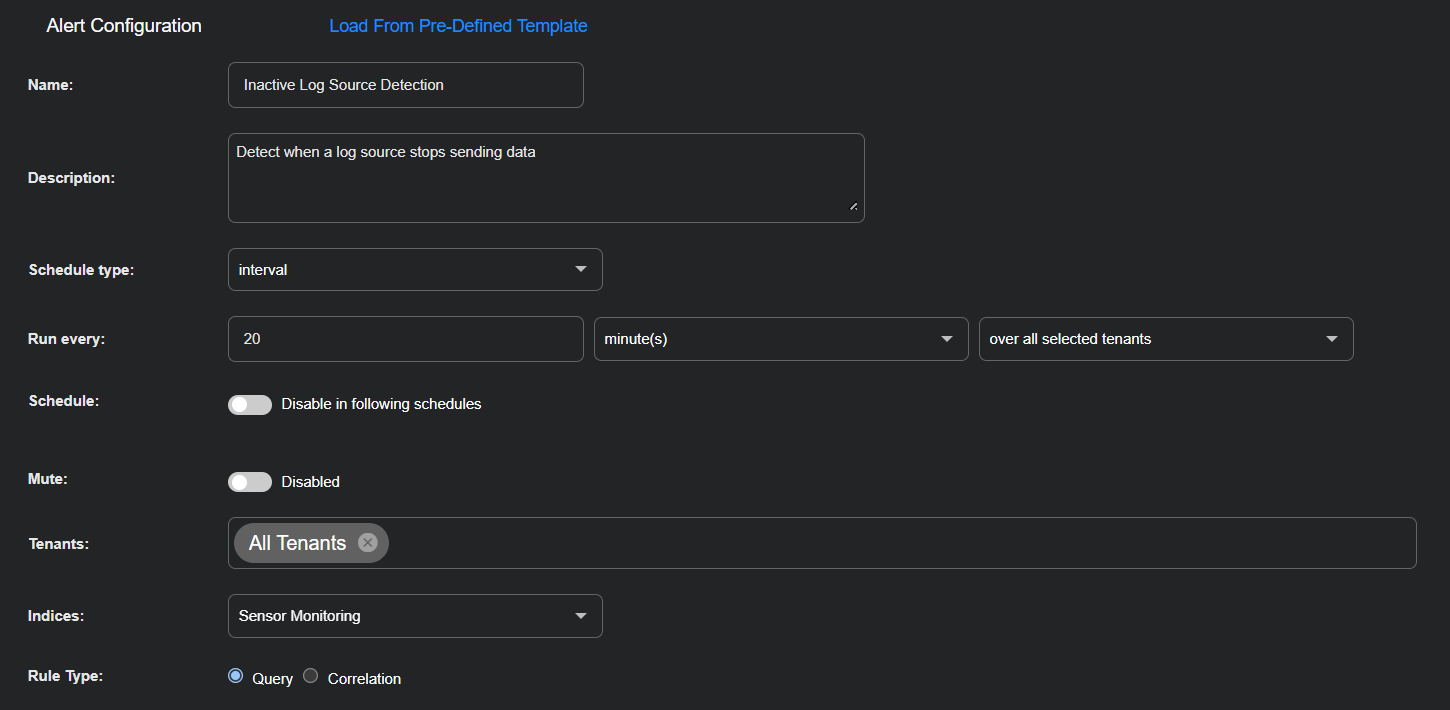The image size is (1450, 710).
Task: Click the description box resize grip icon
Action: [x=853, y=207]
